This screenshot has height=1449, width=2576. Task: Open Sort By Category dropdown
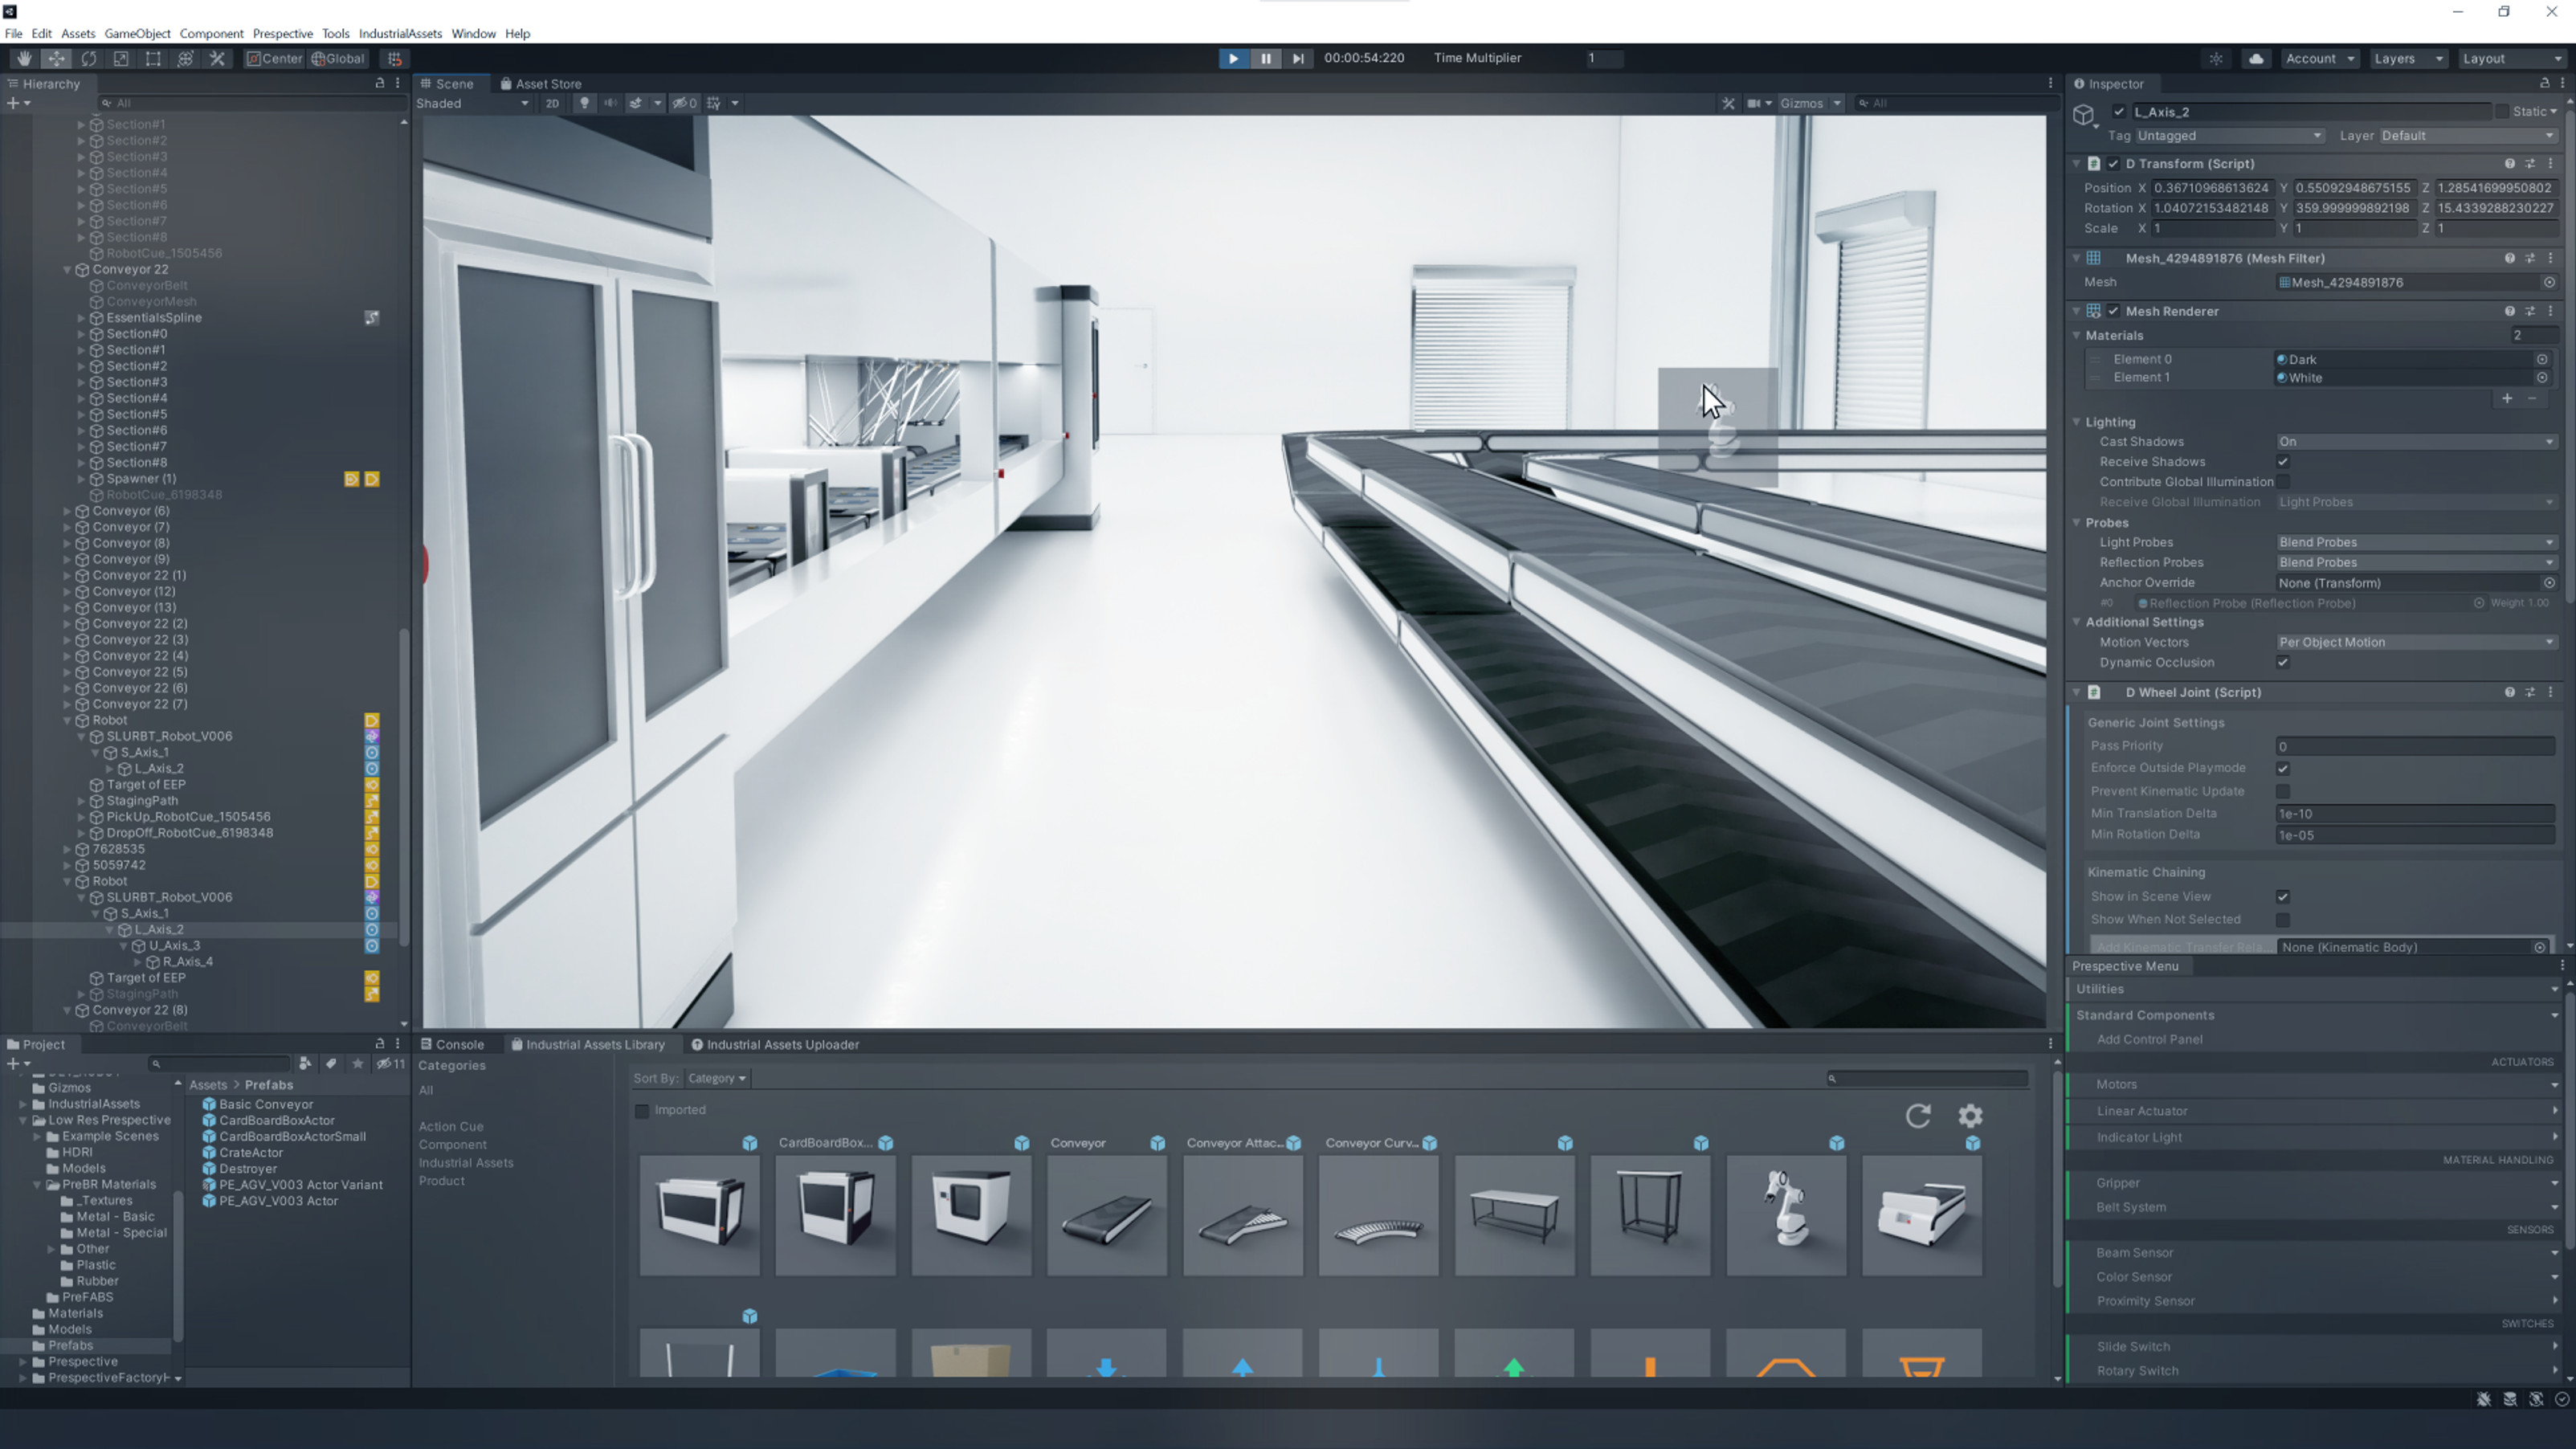716,1078
